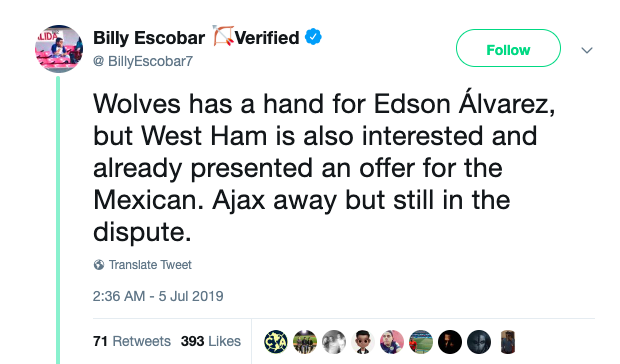This screenshot has height=364, width=620.
Task: Open the 2:36 AM - 5 Jul 2019 timestamp
Action: tap(158, 296)
